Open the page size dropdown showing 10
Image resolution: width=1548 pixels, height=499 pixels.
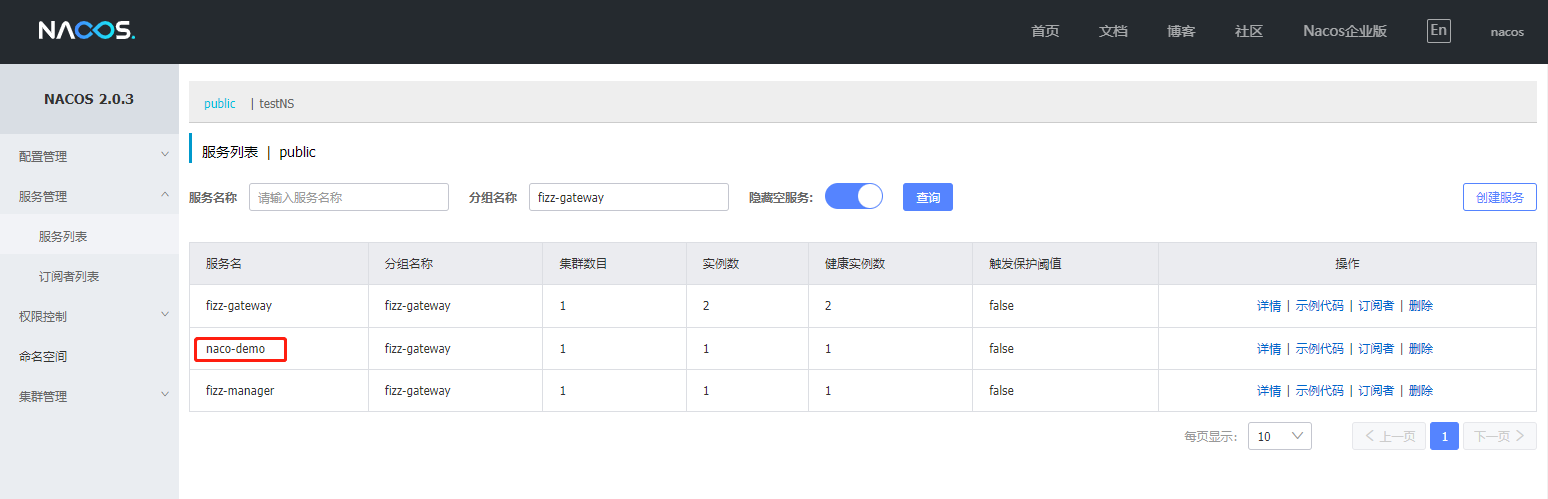[x=1279, y=436]
